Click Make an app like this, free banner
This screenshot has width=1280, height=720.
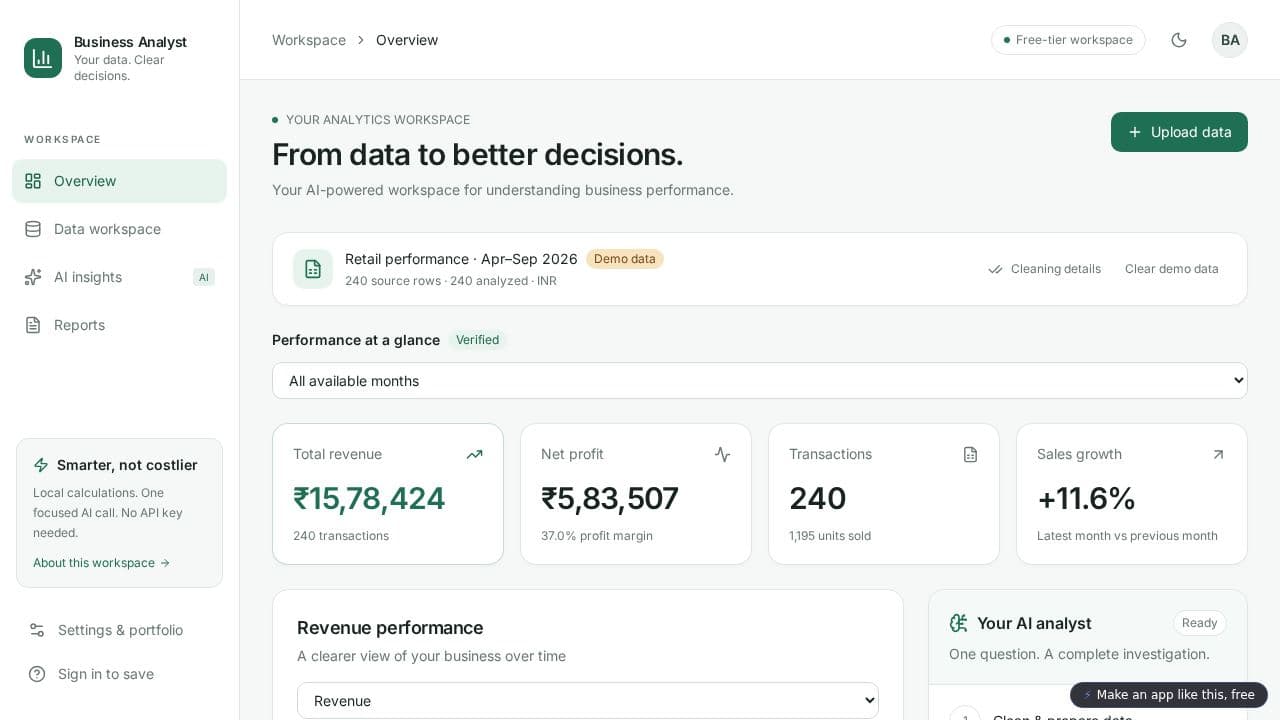pos(1169,695)
